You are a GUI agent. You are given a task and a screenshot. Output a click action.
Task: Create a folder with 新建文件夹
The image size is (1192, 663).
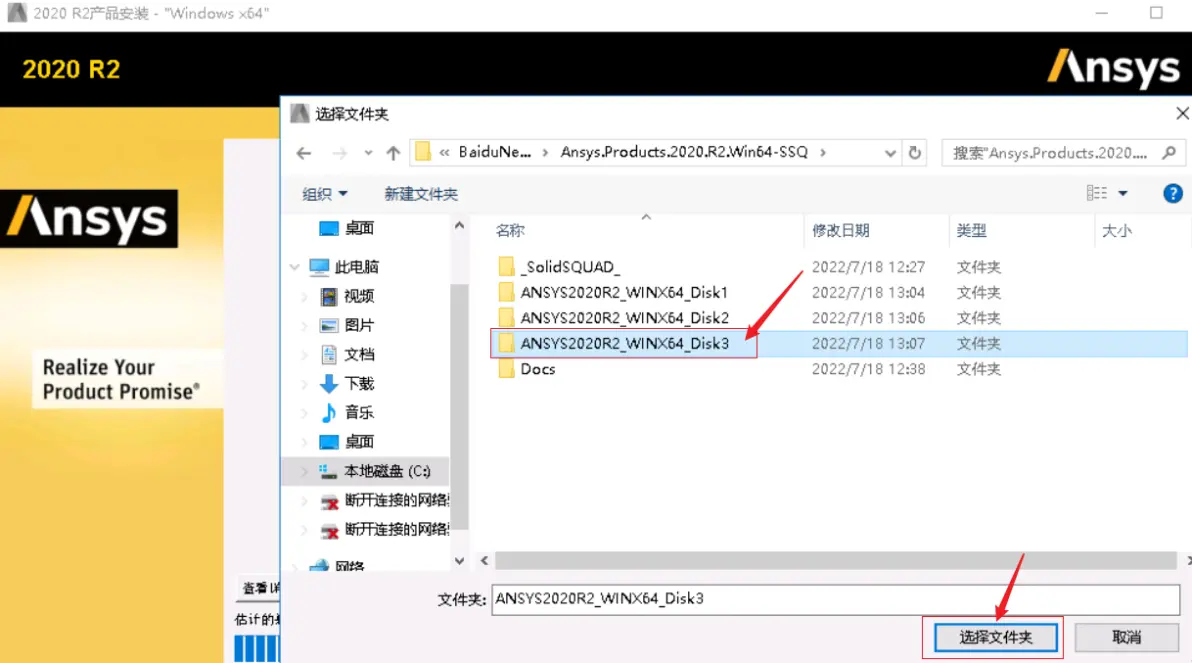tap(421, 193)
